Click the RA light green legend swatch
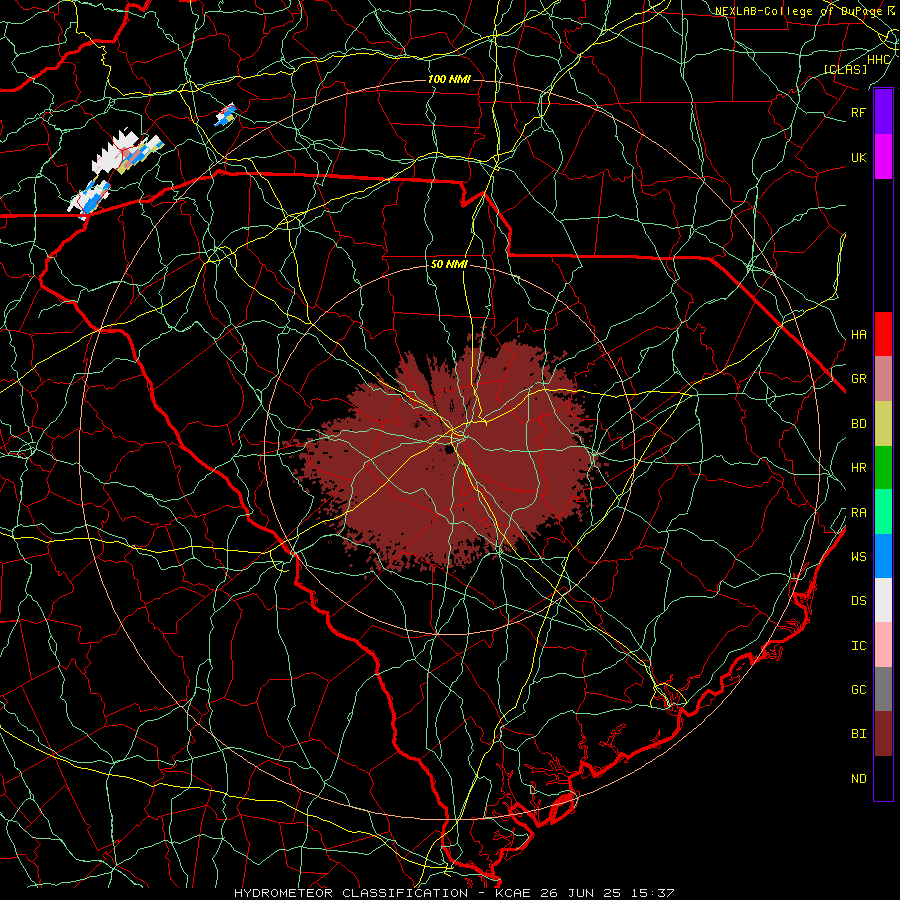900x900 pixels. coord(883,512)
